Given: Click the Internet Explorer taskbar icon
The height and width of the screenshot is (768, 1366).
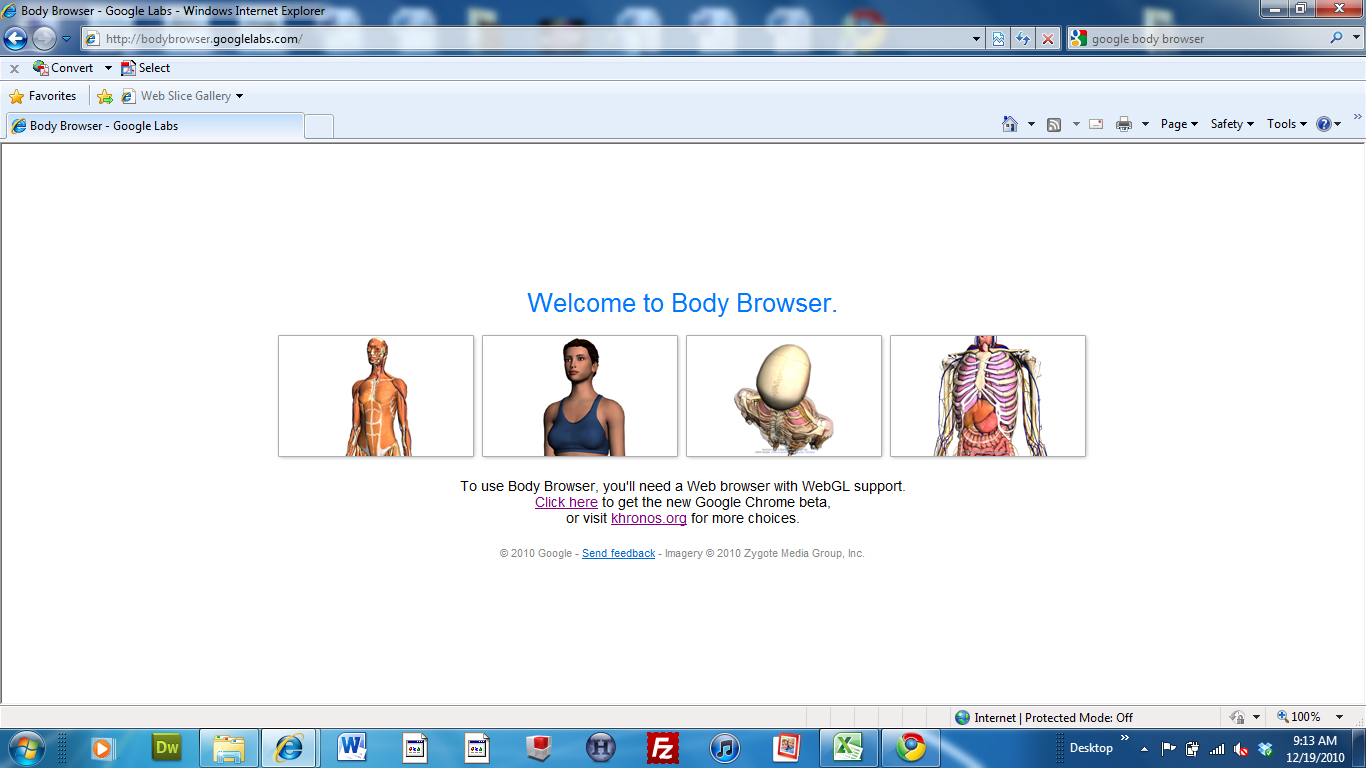Looking at the screenshot, I should point(290,747).
